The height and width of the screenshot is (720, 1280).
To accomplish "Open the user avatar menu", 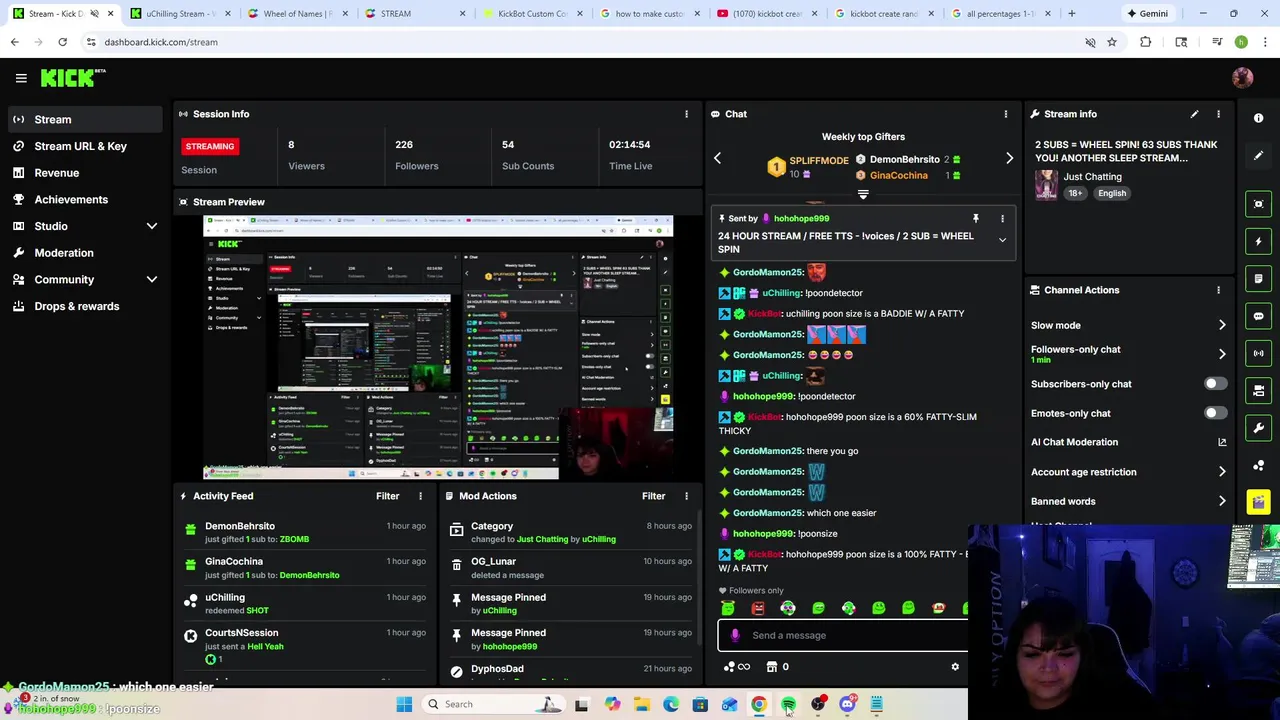I will point(1243,78).
